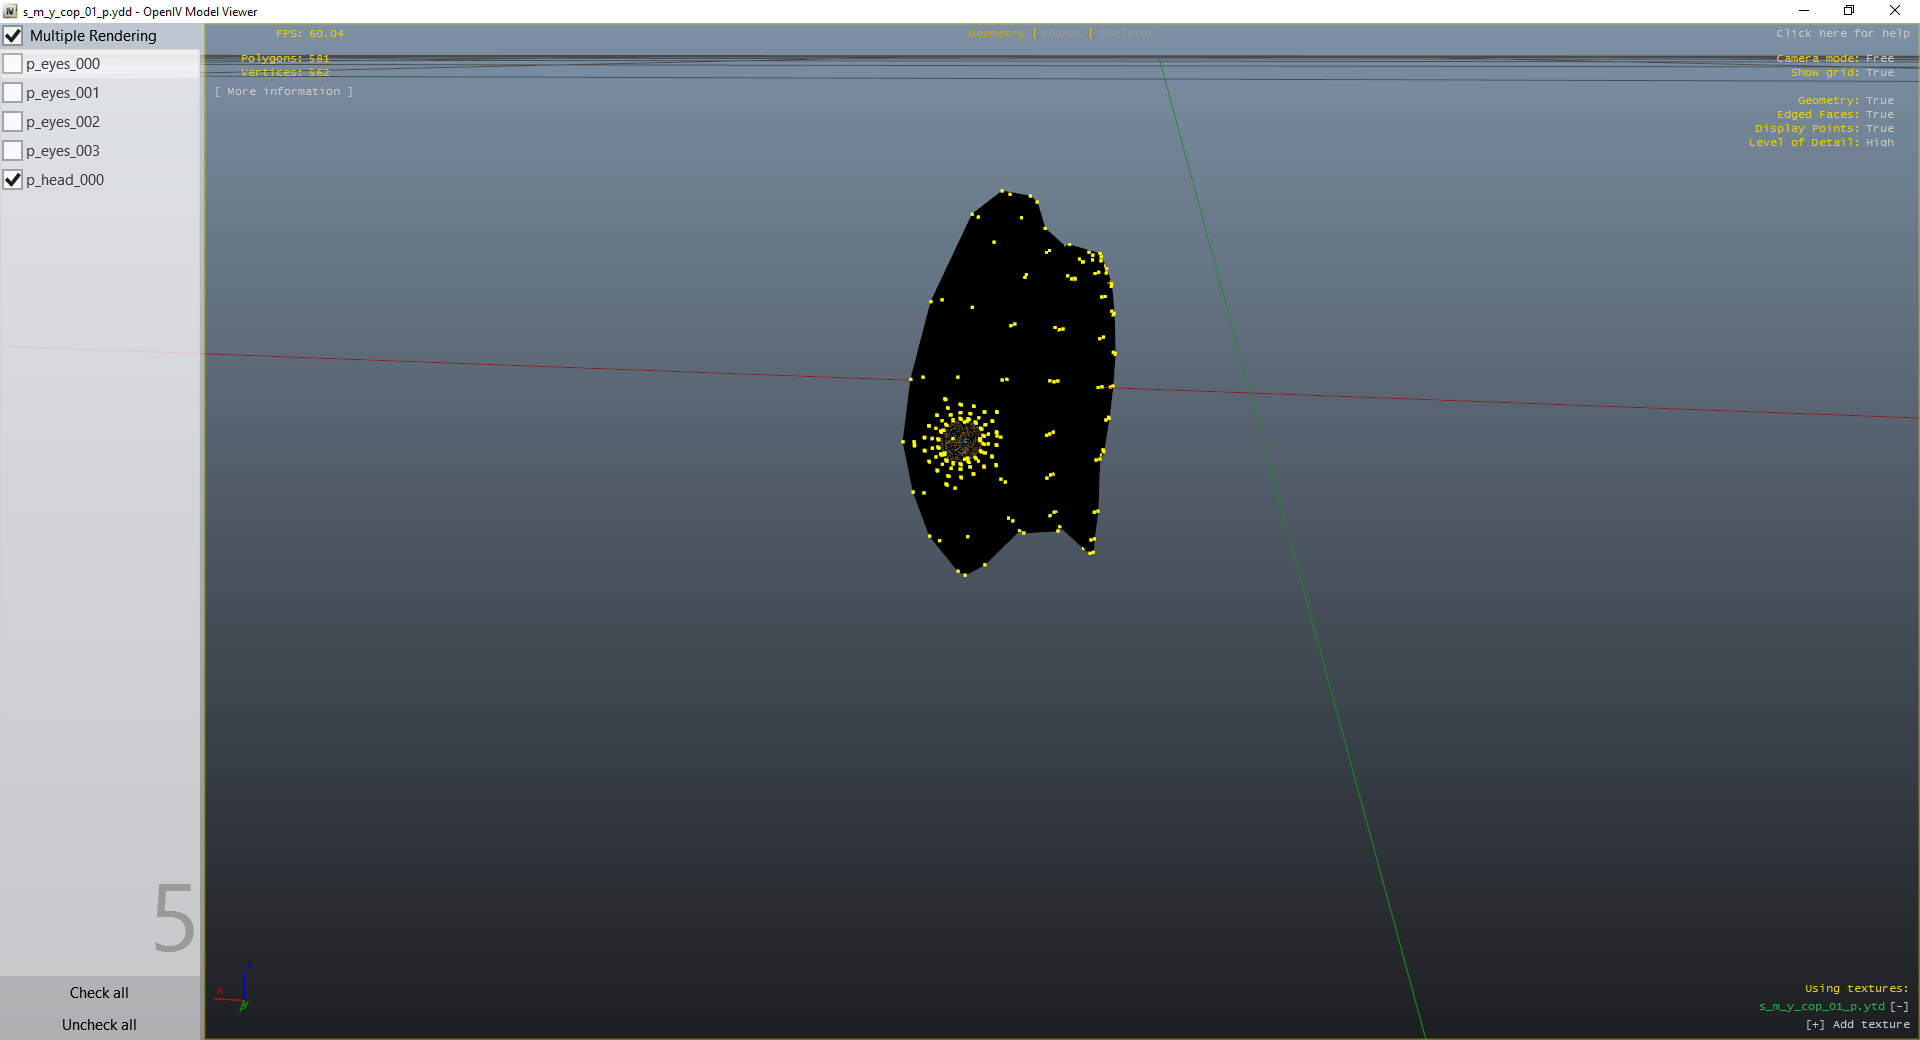Minimize the OpenIV Model Viewer window
The height and width of the screenshot is (1040, 1920).
tap(1804, 11)
